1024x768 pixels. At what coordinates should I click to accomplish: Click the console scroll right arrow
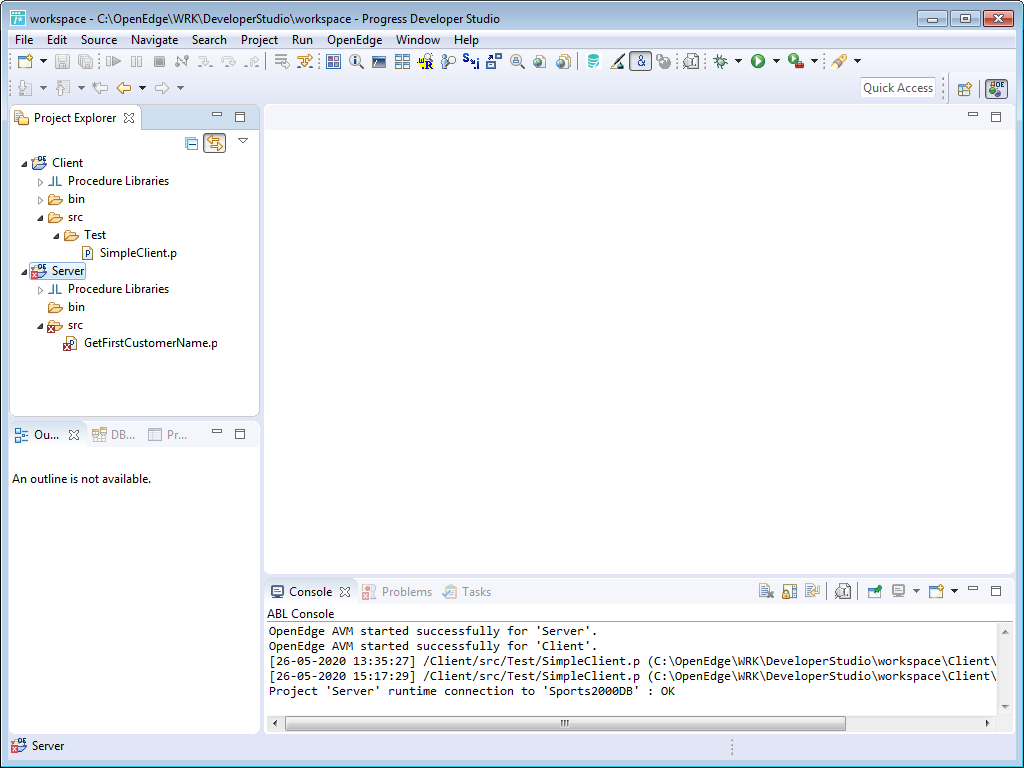(987, 724)
